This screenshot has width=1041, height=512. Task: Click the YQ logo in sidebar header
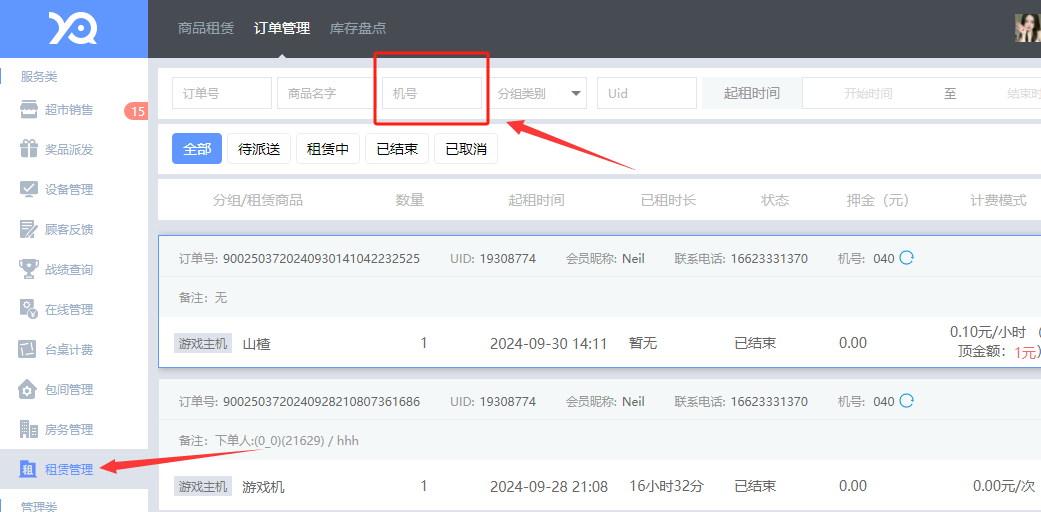tap(73, 29)
